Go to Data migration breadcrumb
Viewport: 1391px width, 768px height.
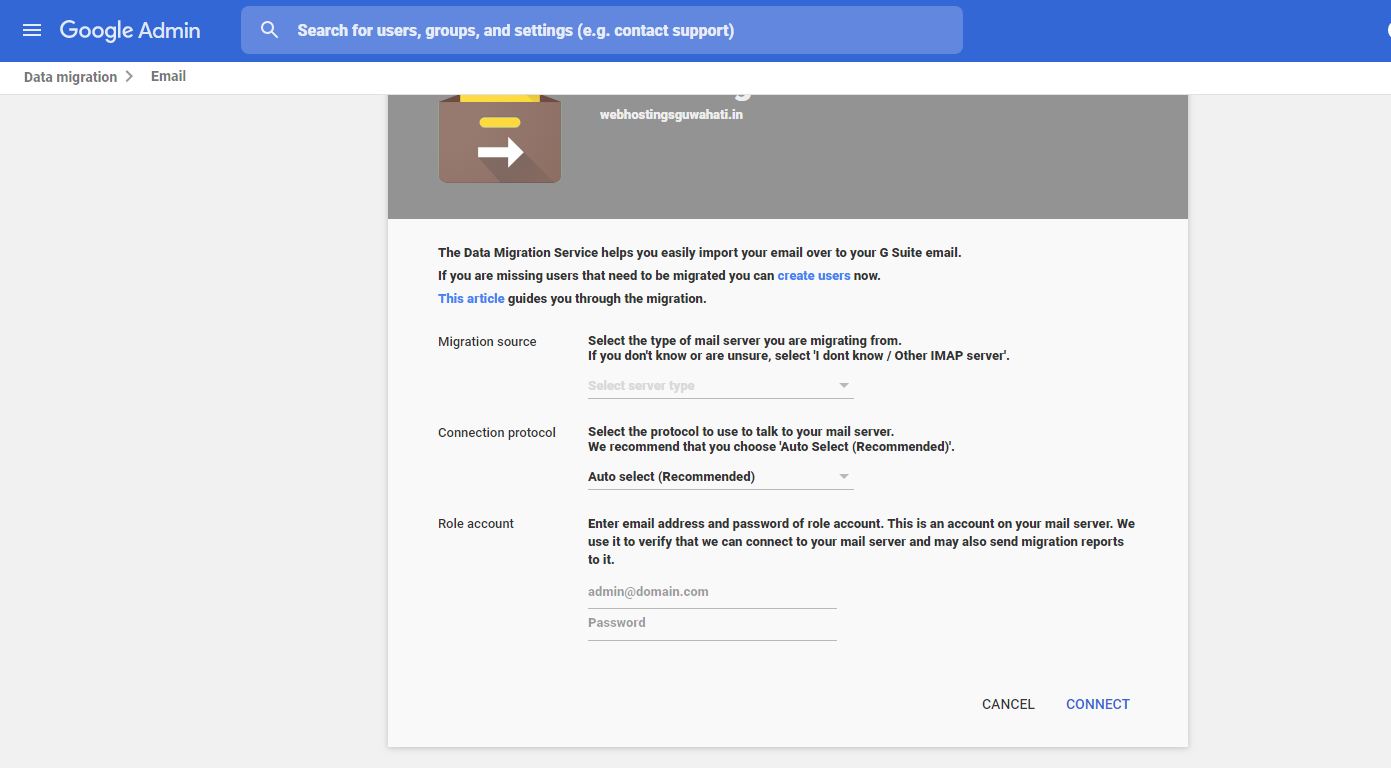[x=70, y=77]
